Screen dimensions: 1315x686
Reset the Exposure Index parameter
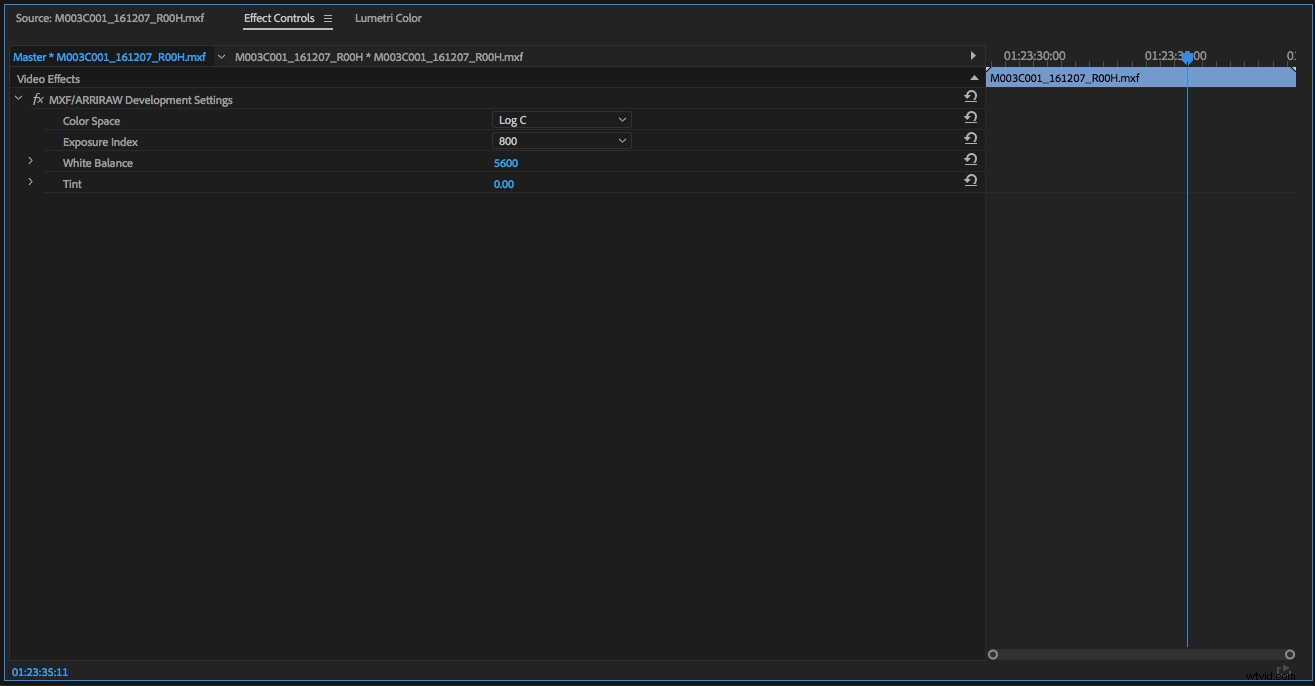tap(970, 139)
